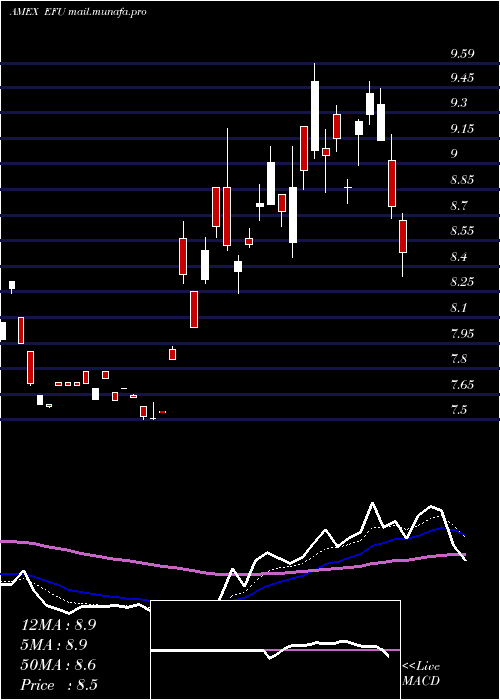The height and width of the screenshot is (700, 500).
Task: Click the 7.95 price axis label
Action: (462, 333)
